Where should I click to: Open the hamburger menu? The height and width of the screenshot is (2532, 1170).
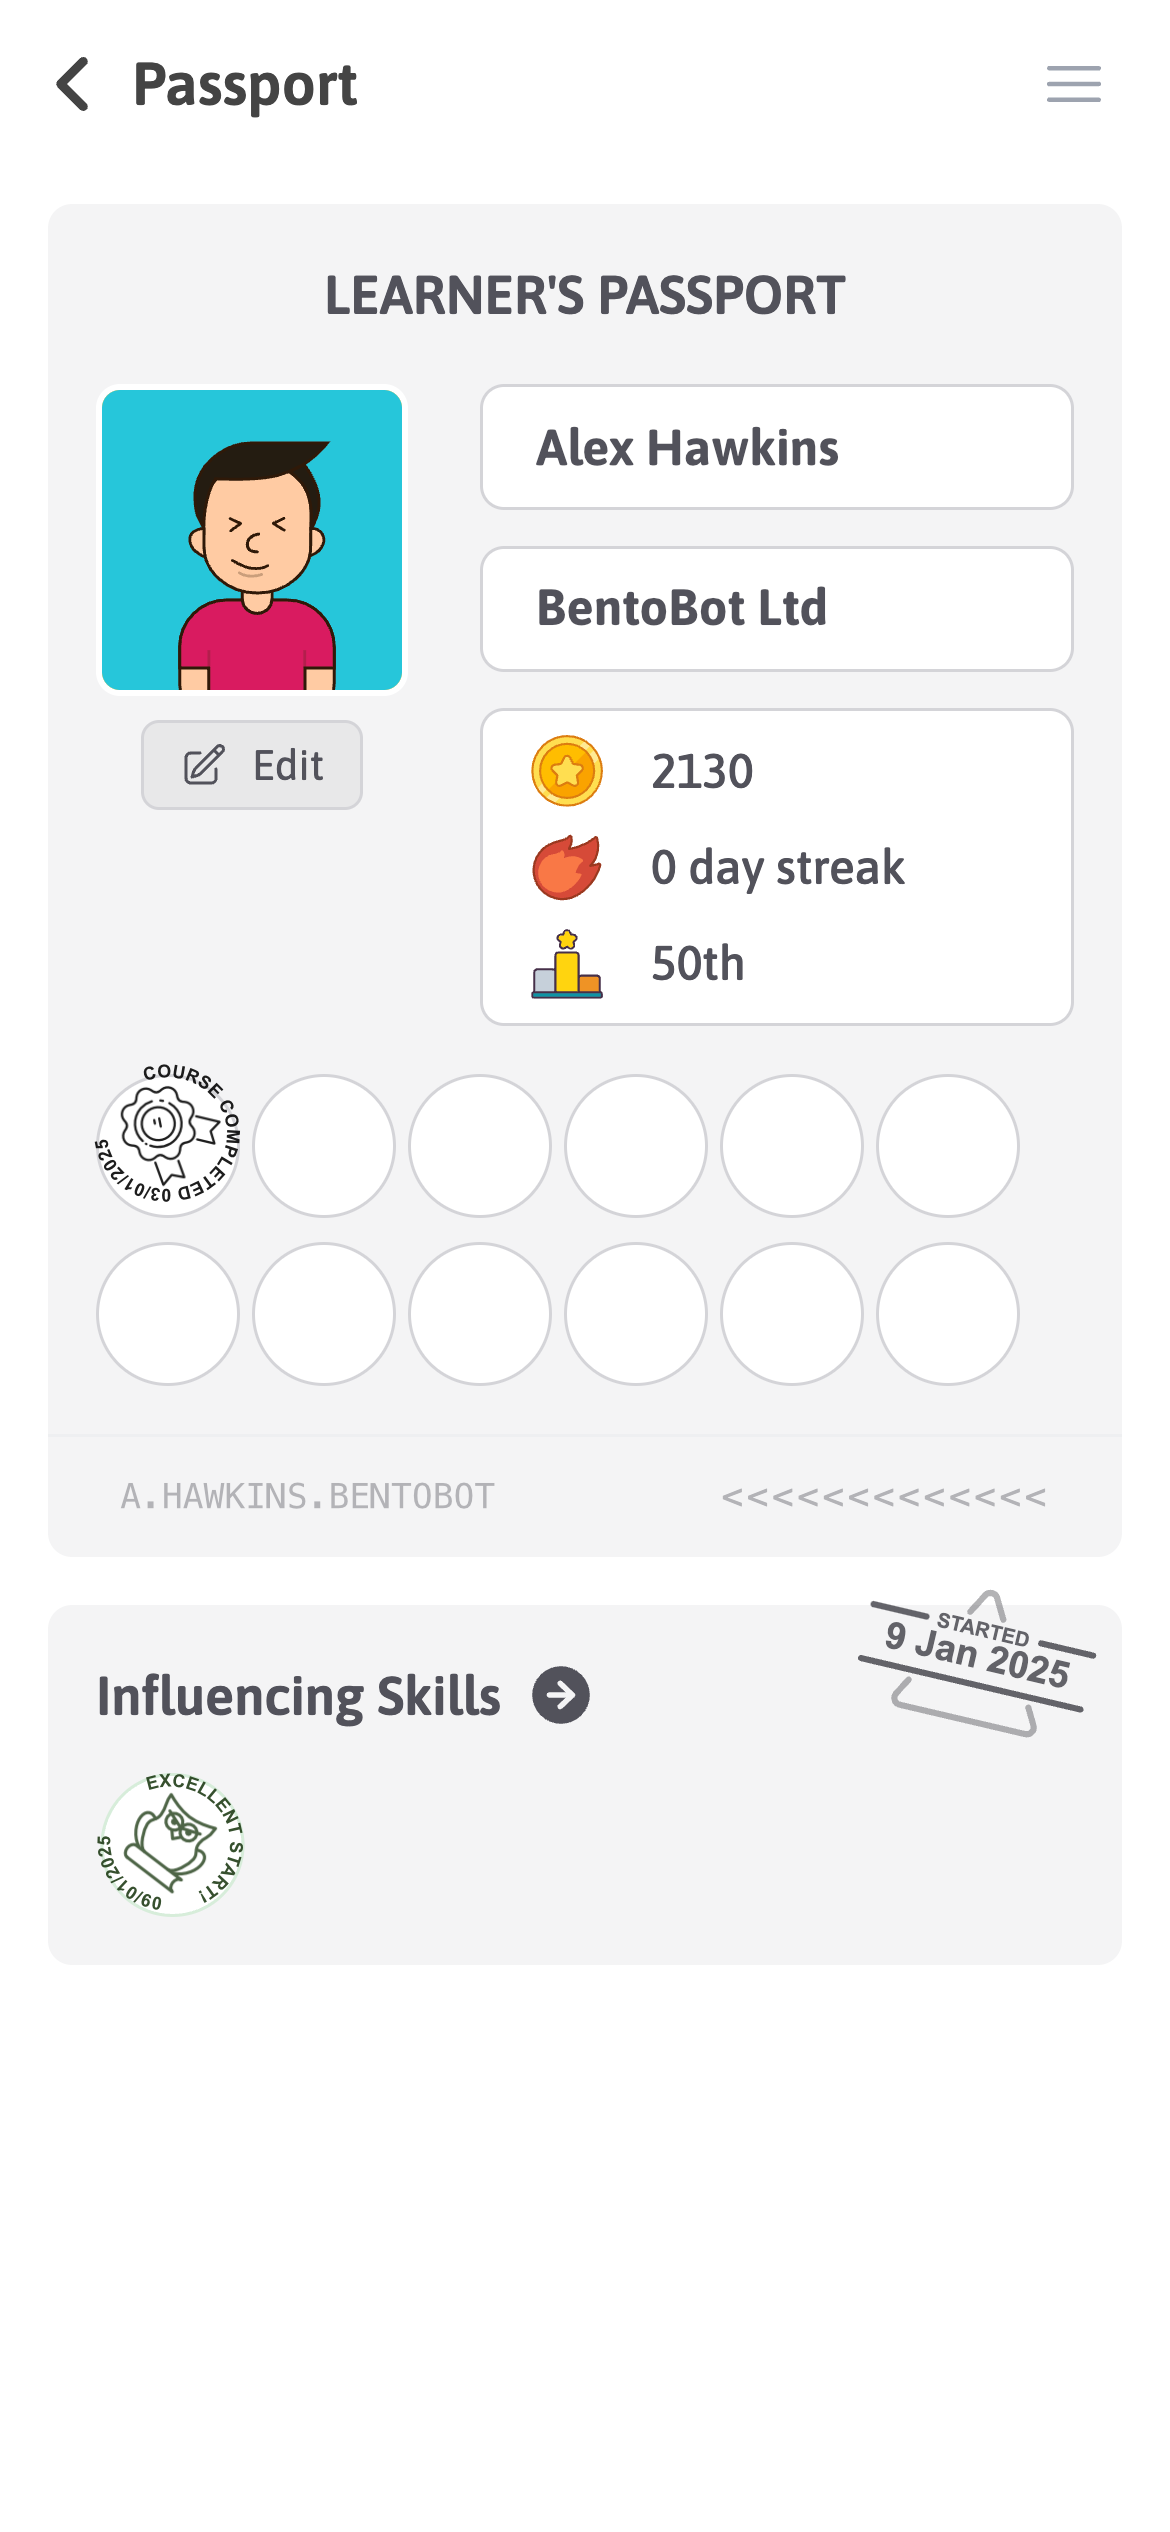(1074, 84)
